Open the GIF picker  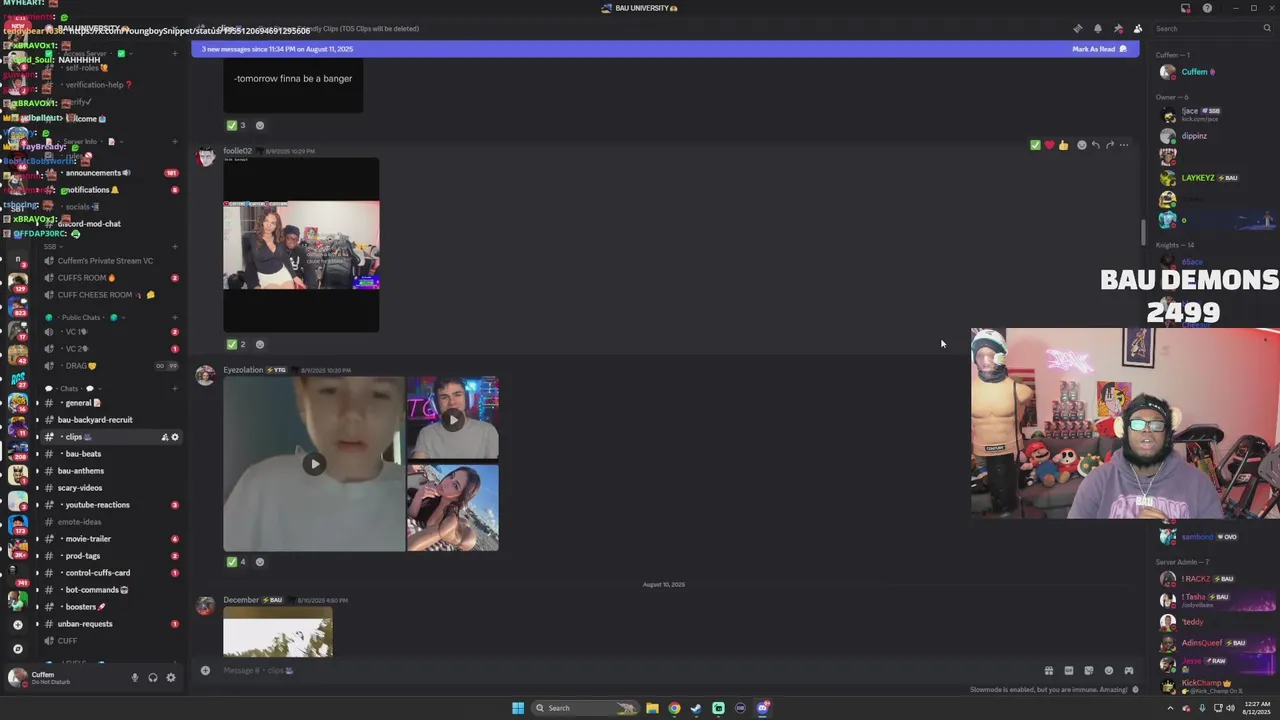click(x=1069, y=670)
